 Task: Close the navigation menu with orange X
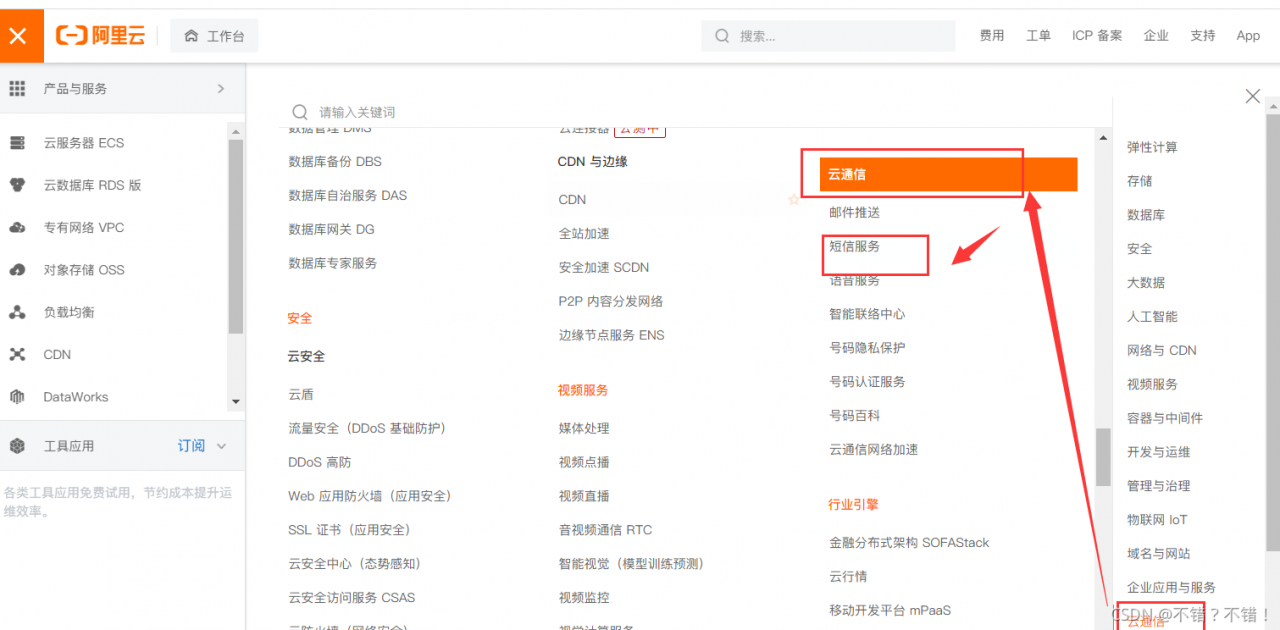pyautogui.click(x=17, y=36)
